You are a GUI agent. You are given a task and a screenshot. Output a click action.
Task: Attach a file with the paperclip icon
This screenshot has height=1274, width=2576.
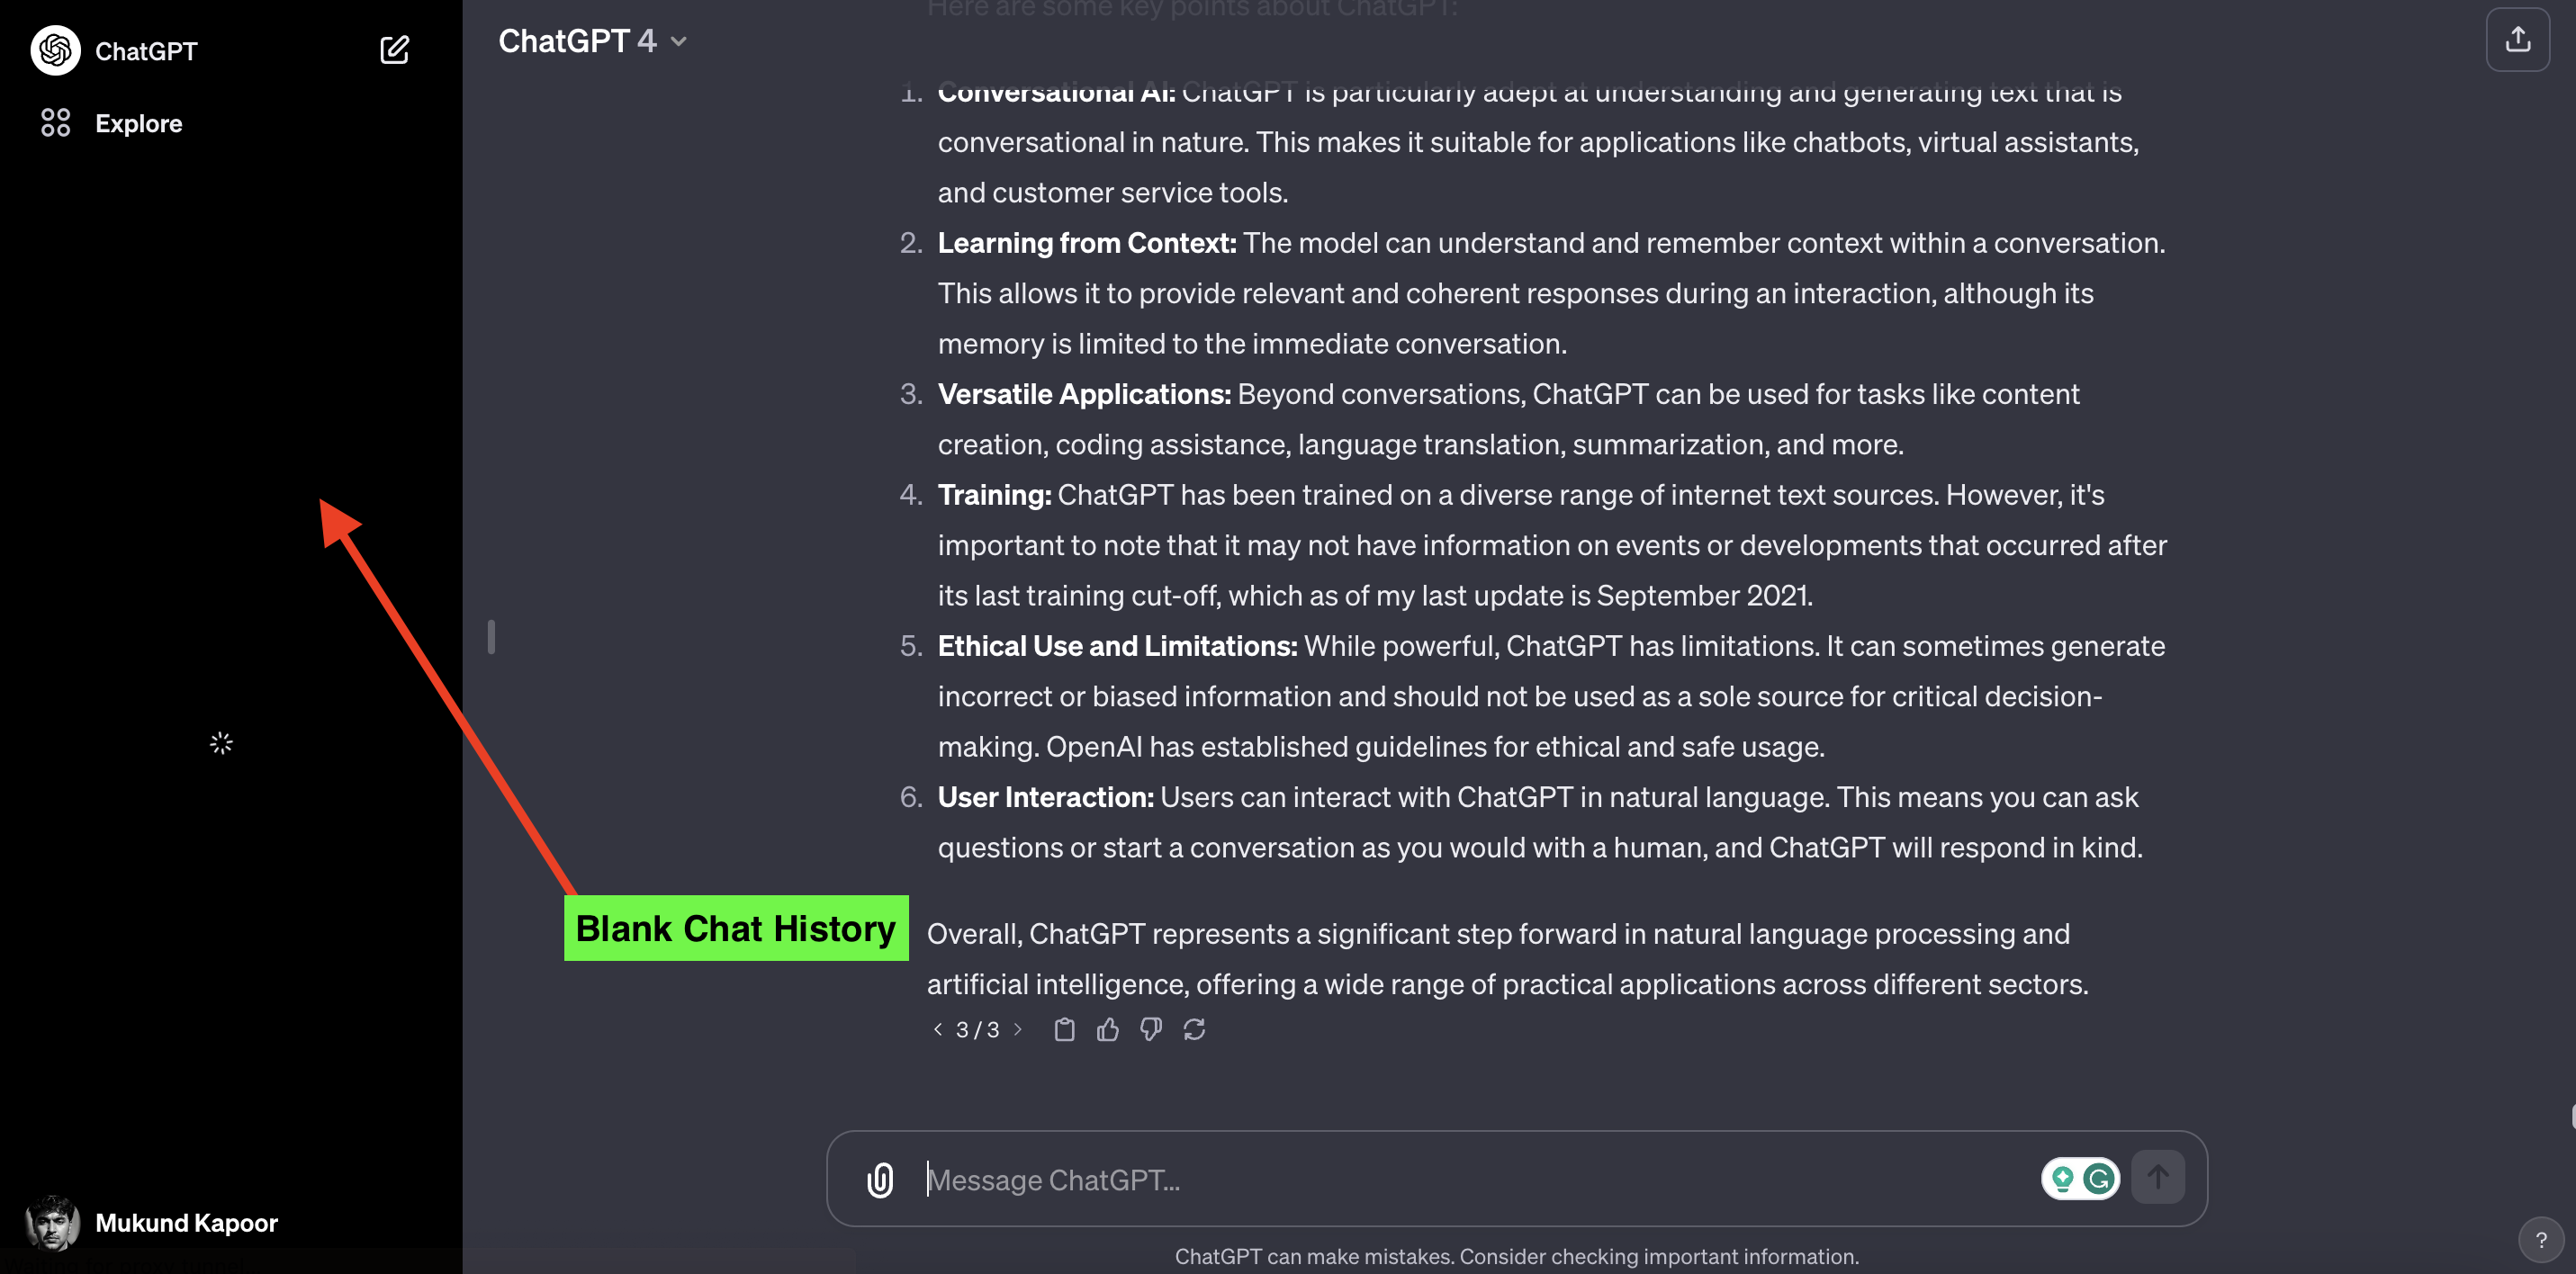[x=879, y=1180]
